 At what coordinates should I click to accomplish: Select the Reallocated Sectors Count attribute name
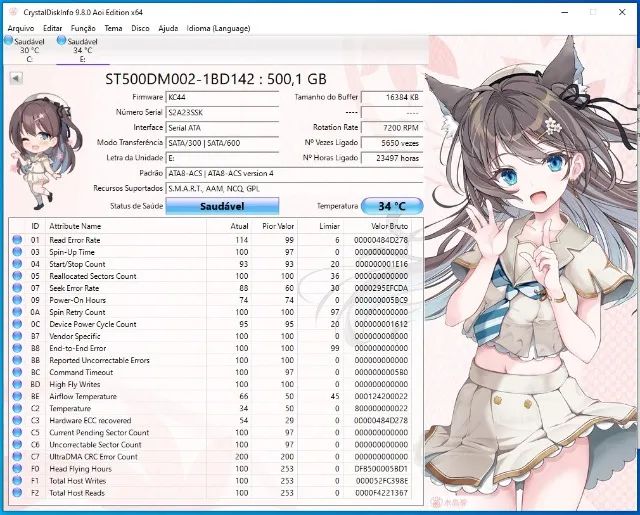pos(93,276)
